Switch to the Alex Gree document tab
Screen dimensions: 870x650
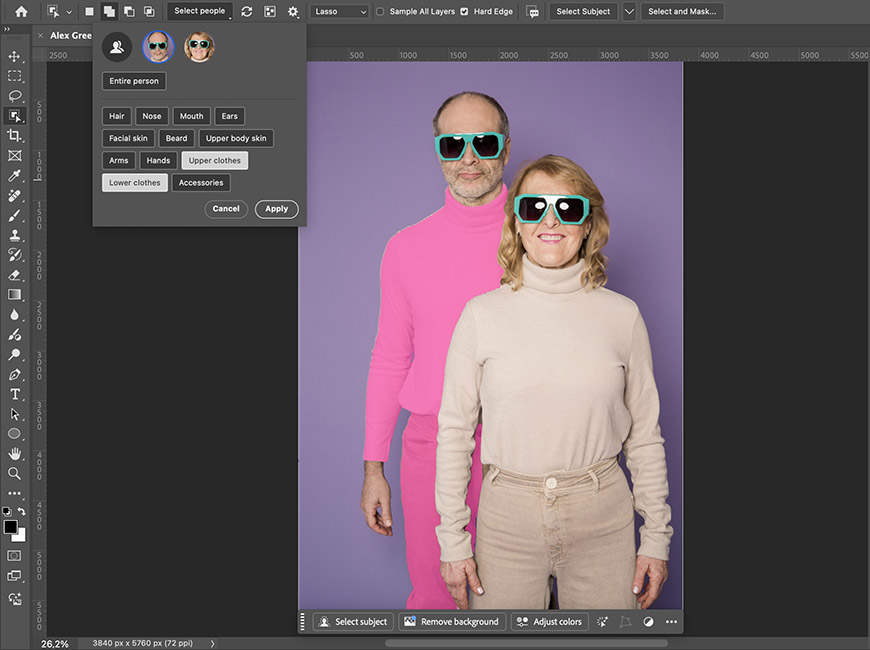[70, 36]
